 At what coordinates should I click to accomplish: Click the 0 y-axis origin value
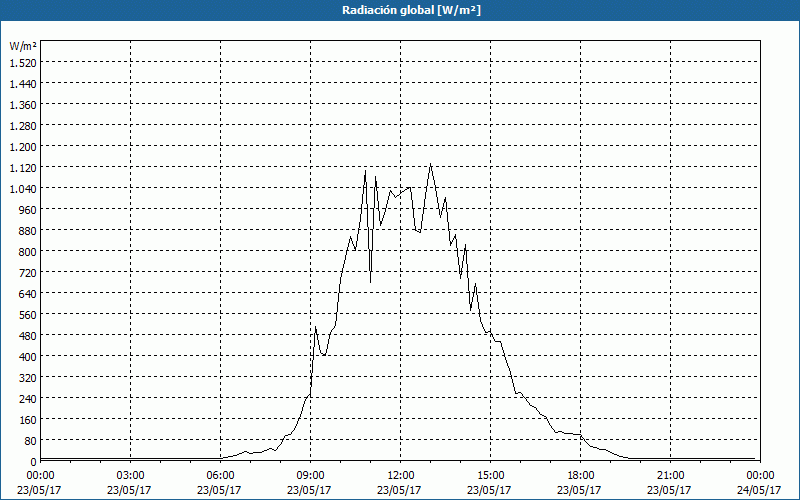click(x=34, y=462)
